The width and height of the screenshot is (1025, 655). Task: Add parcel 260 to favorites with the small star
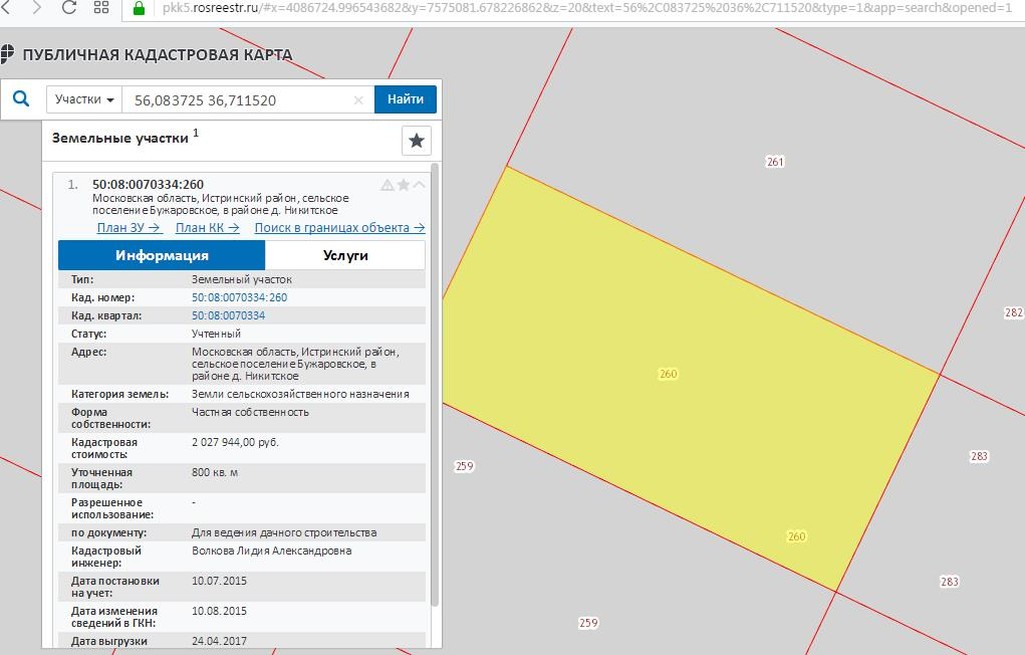404,185
